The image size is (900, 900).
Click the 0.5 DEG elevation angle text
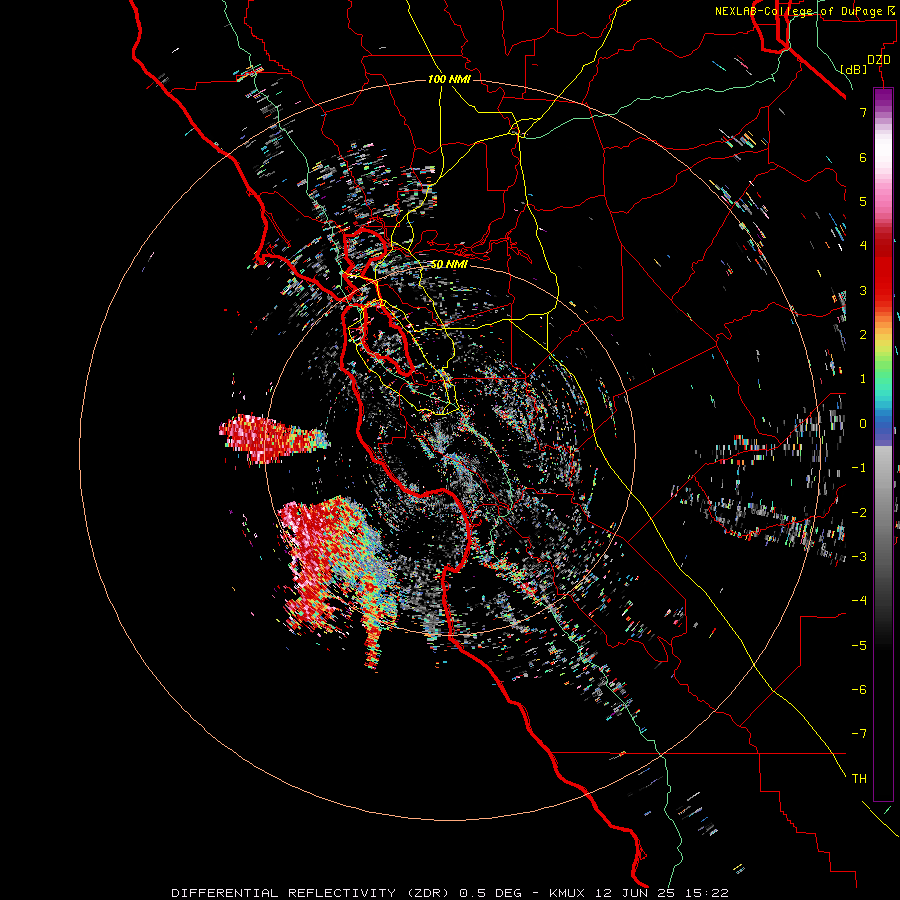pyautogui.click(x=490, y=893)
